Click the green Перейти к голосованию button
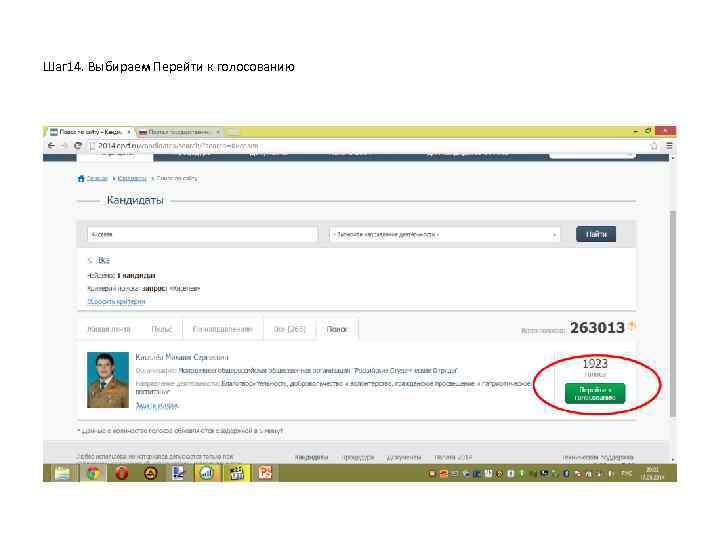 pyautogui.click(x=595, y=394)
